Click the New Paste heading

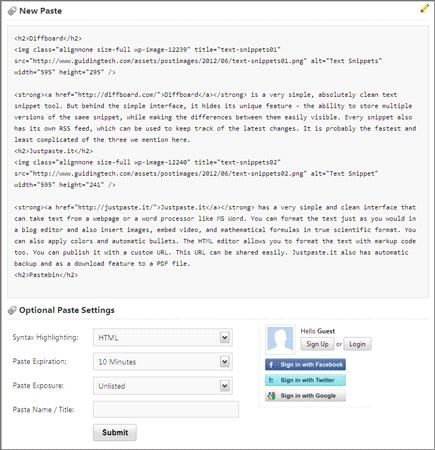(40, 11)
